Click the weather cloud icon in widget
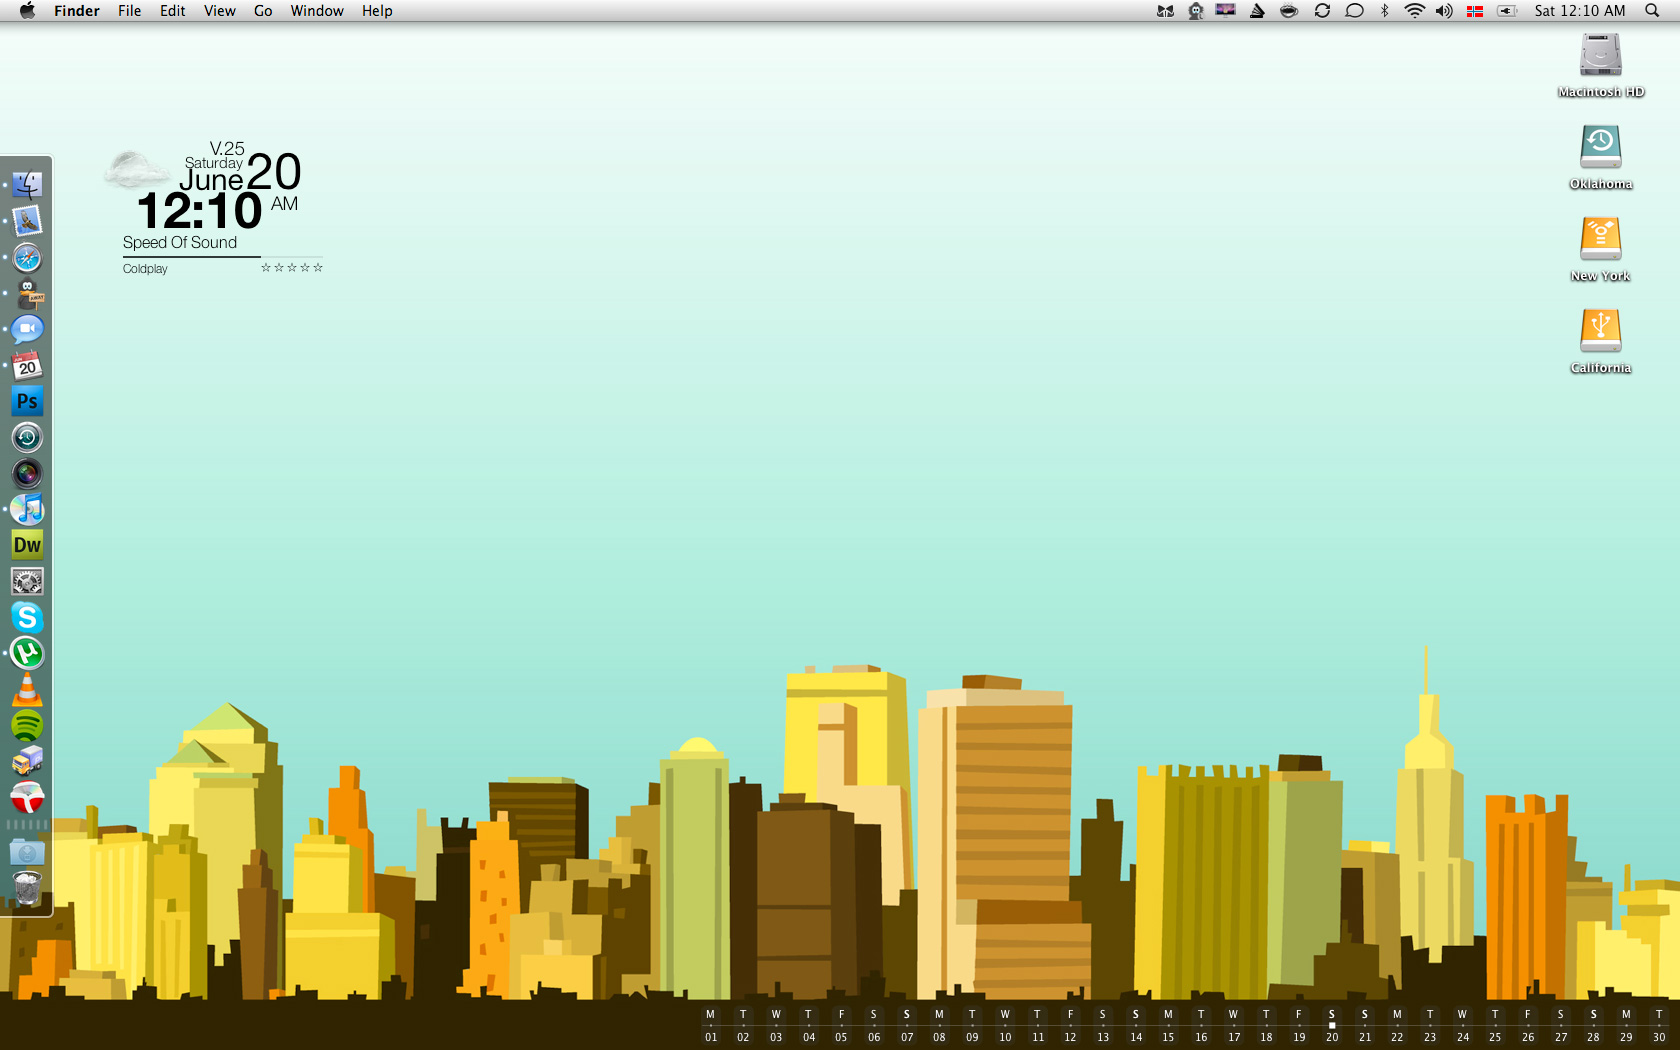The width and height of the screenshot is (1680, 1050). point(137,169)
